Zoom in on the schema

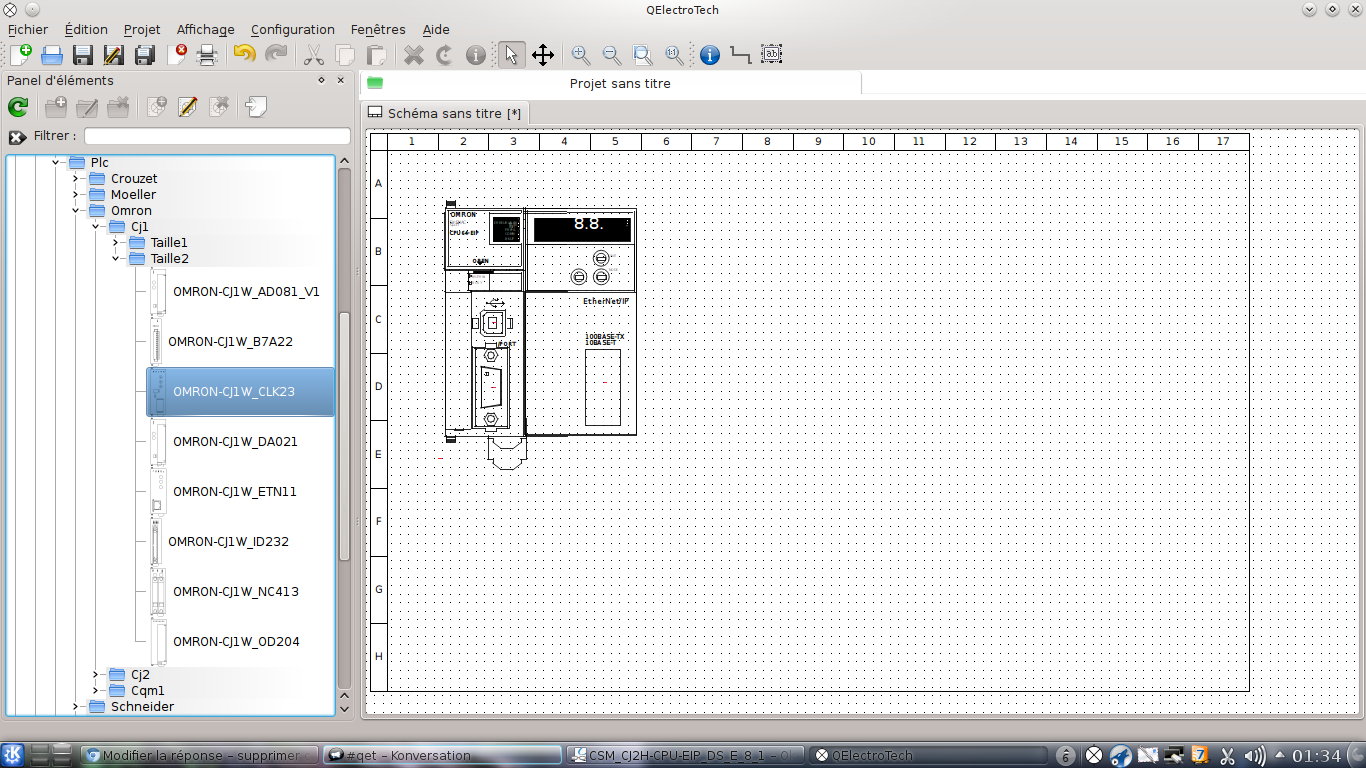tap(580, 55)
